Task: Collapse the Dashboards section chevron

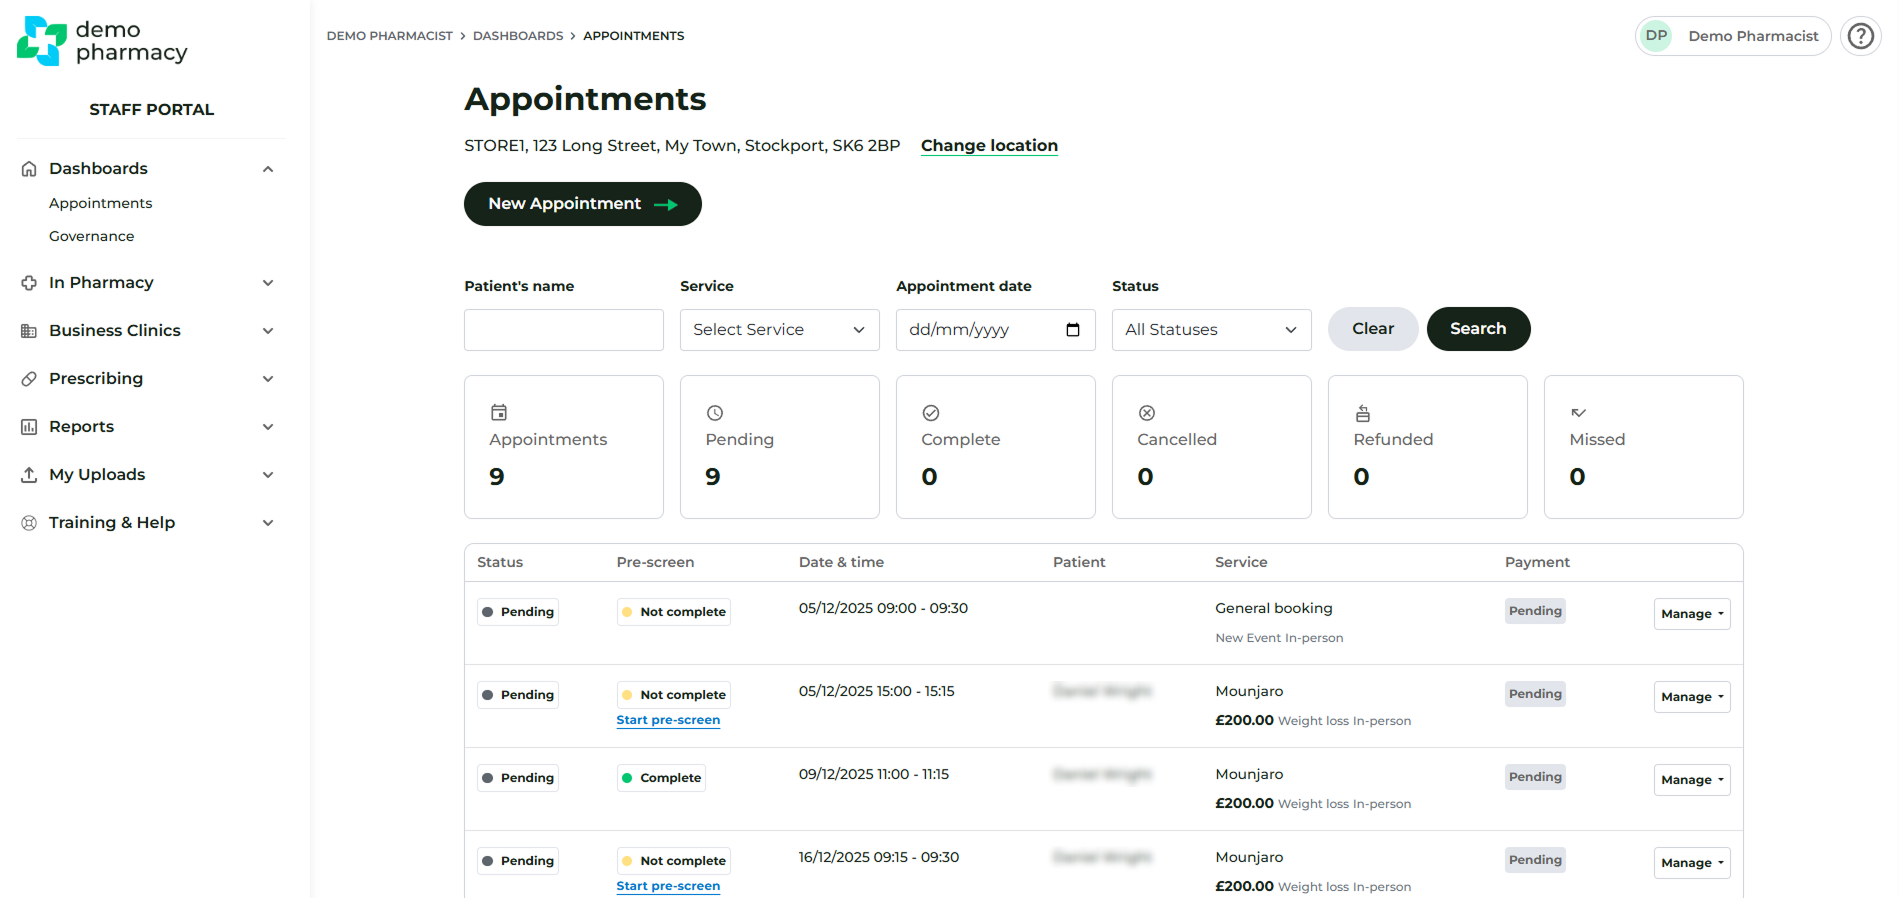Action: click(x=268, y=169)
